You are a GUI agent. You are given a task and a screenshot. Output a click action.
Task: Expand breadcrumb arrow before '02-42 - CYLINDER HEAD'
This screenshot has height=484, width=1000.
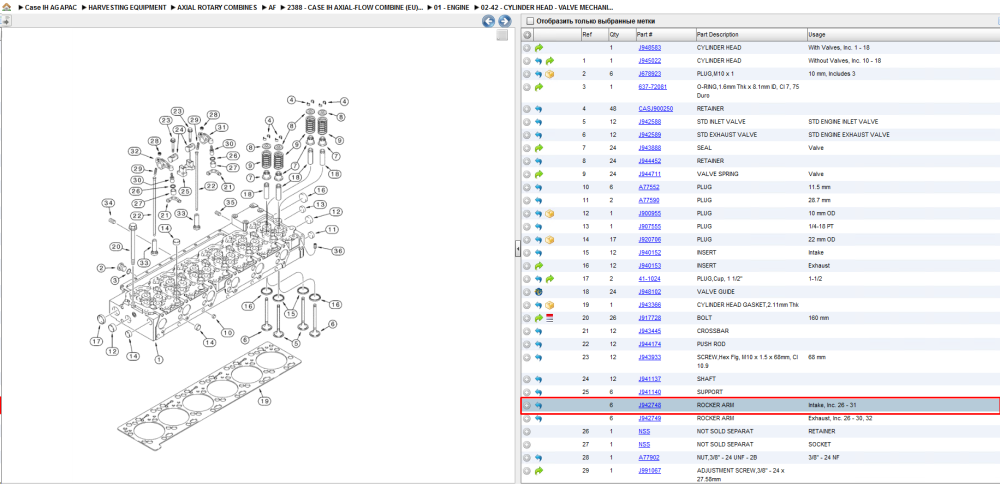coord(475,7)
